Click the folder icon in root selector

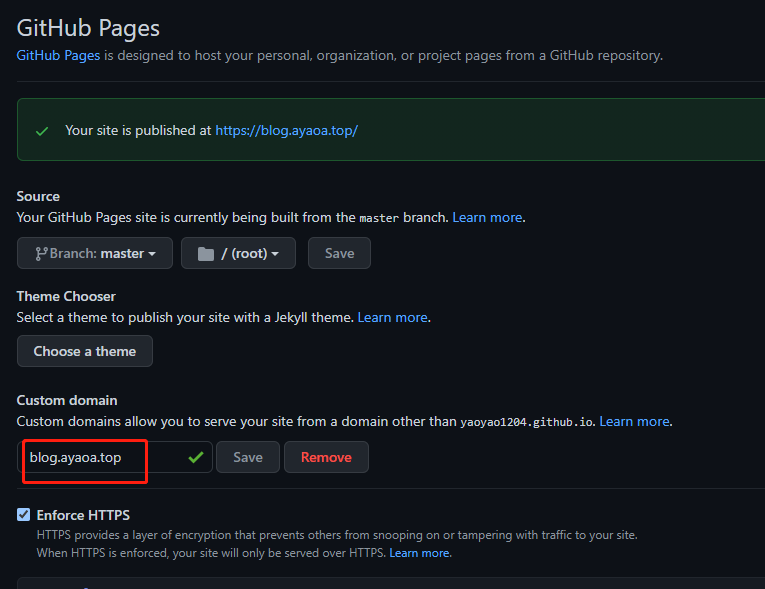point(205,254)
